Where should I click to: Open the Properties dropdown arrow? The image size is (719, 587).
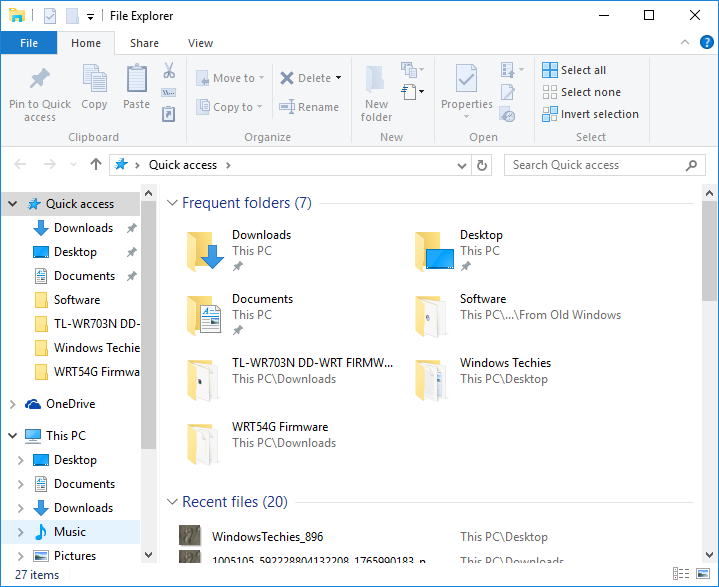(466, 116)
